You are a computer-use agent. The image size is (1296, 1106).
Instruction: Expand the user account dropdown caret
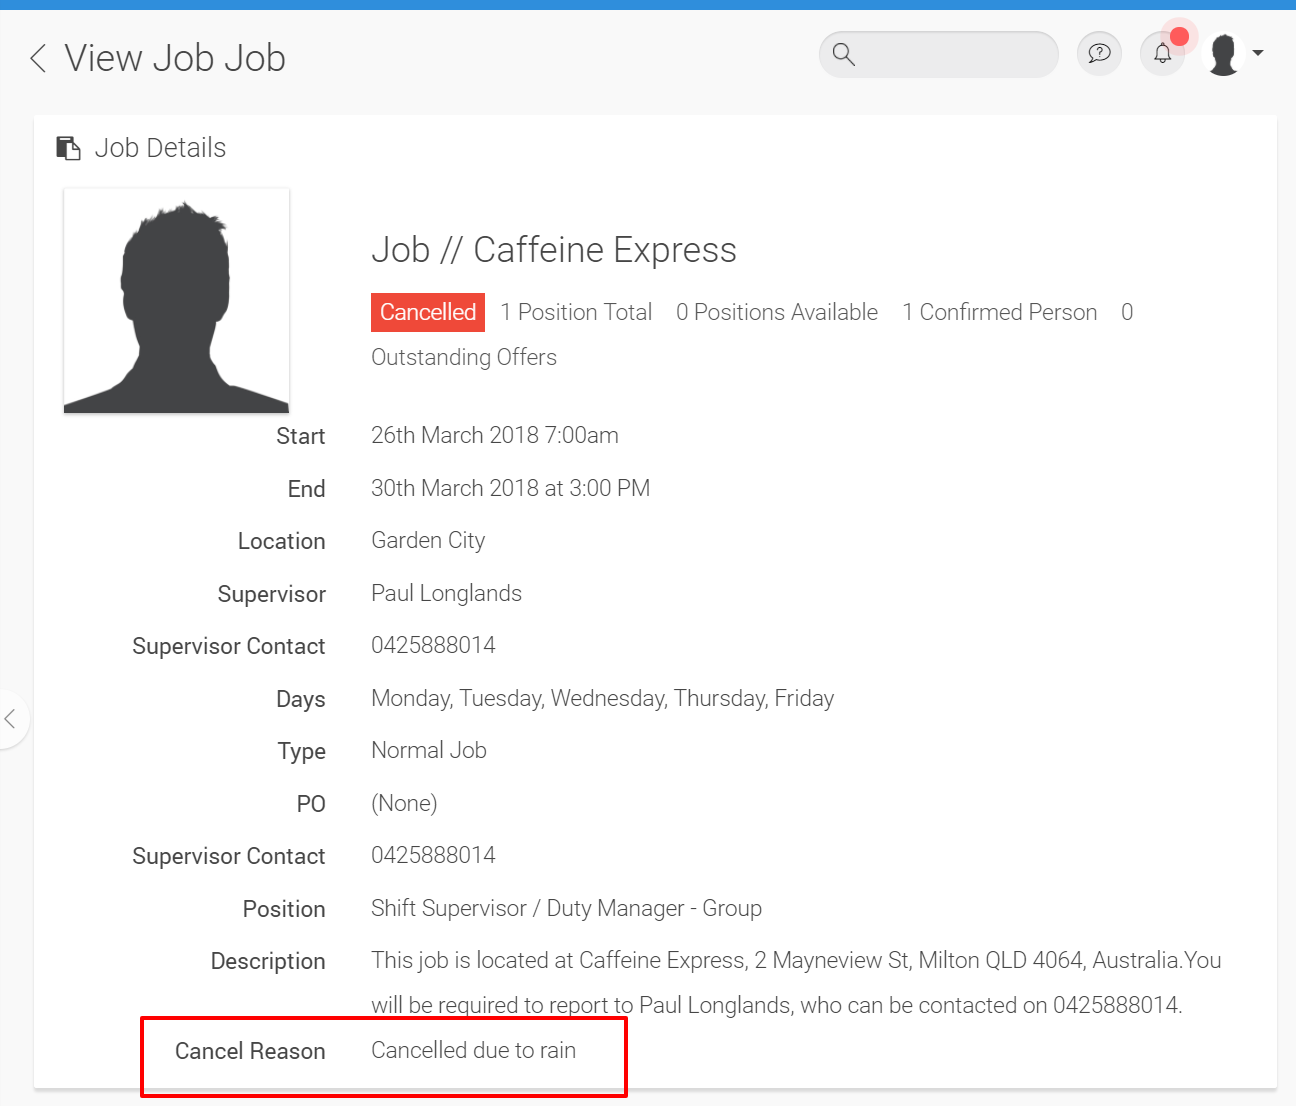[x=1258, y=53]
